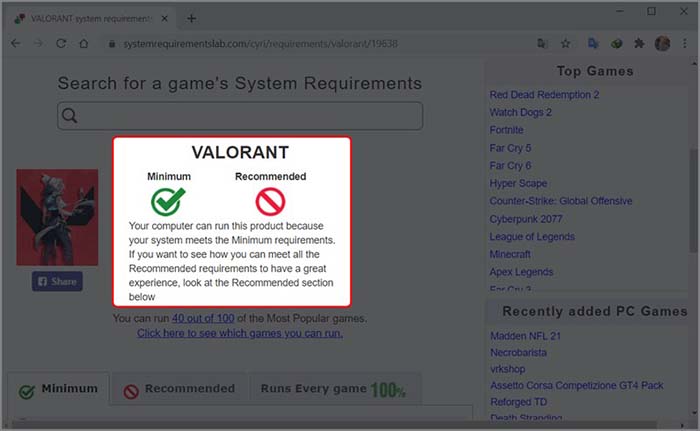
Task: Click the translate page icon
Action: pos(543,44)
